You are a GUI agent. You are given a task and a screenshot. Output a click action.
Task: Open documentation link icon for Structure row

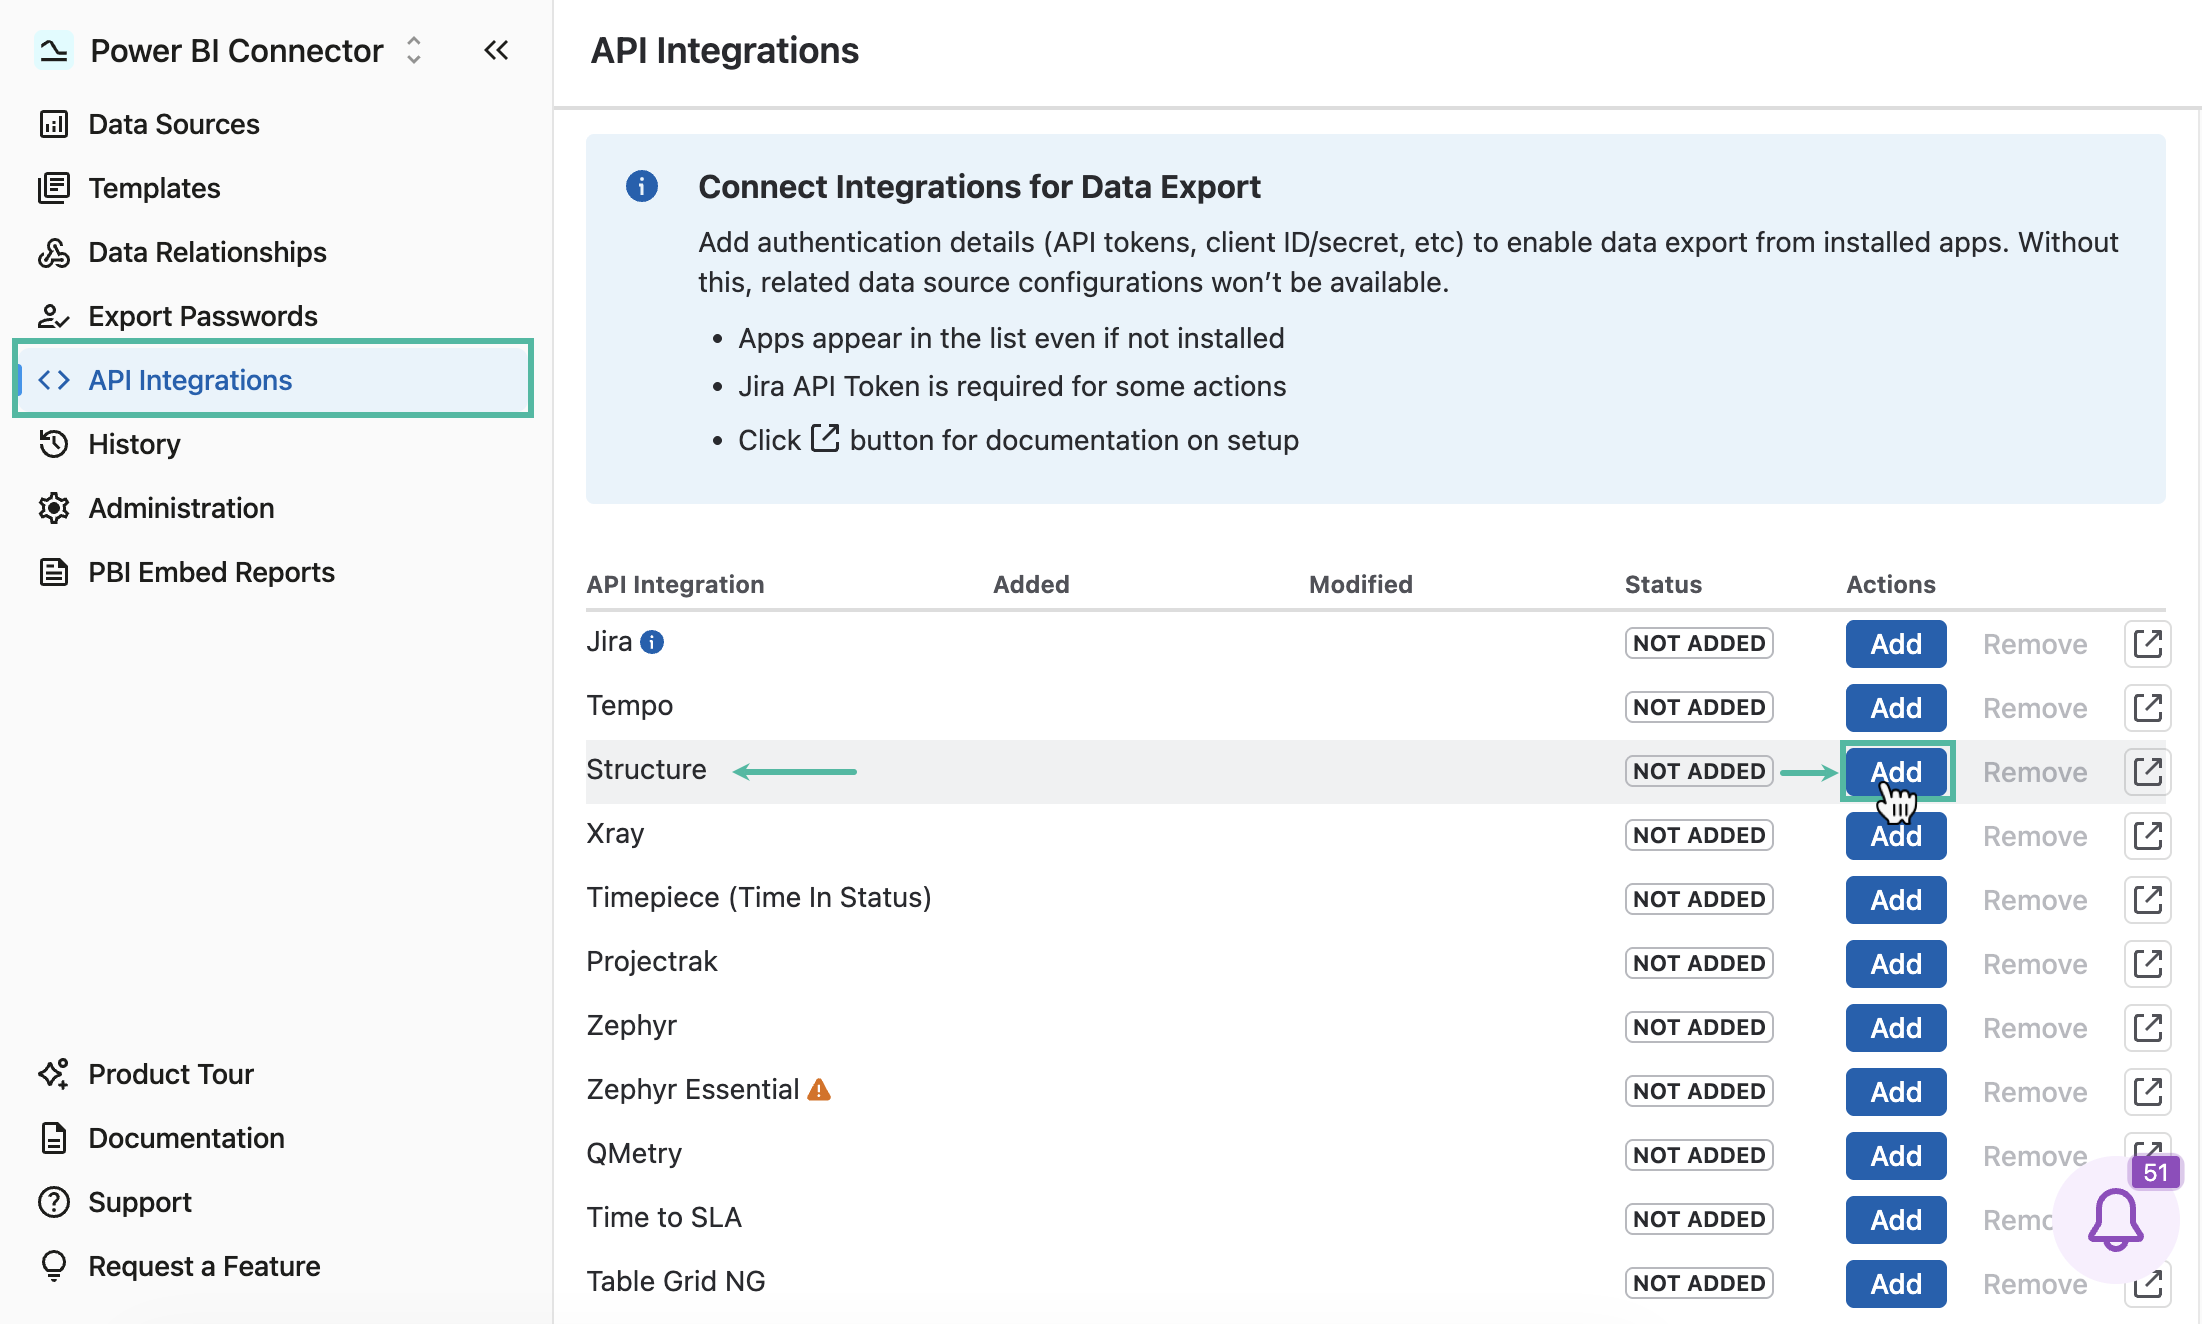2148,772
